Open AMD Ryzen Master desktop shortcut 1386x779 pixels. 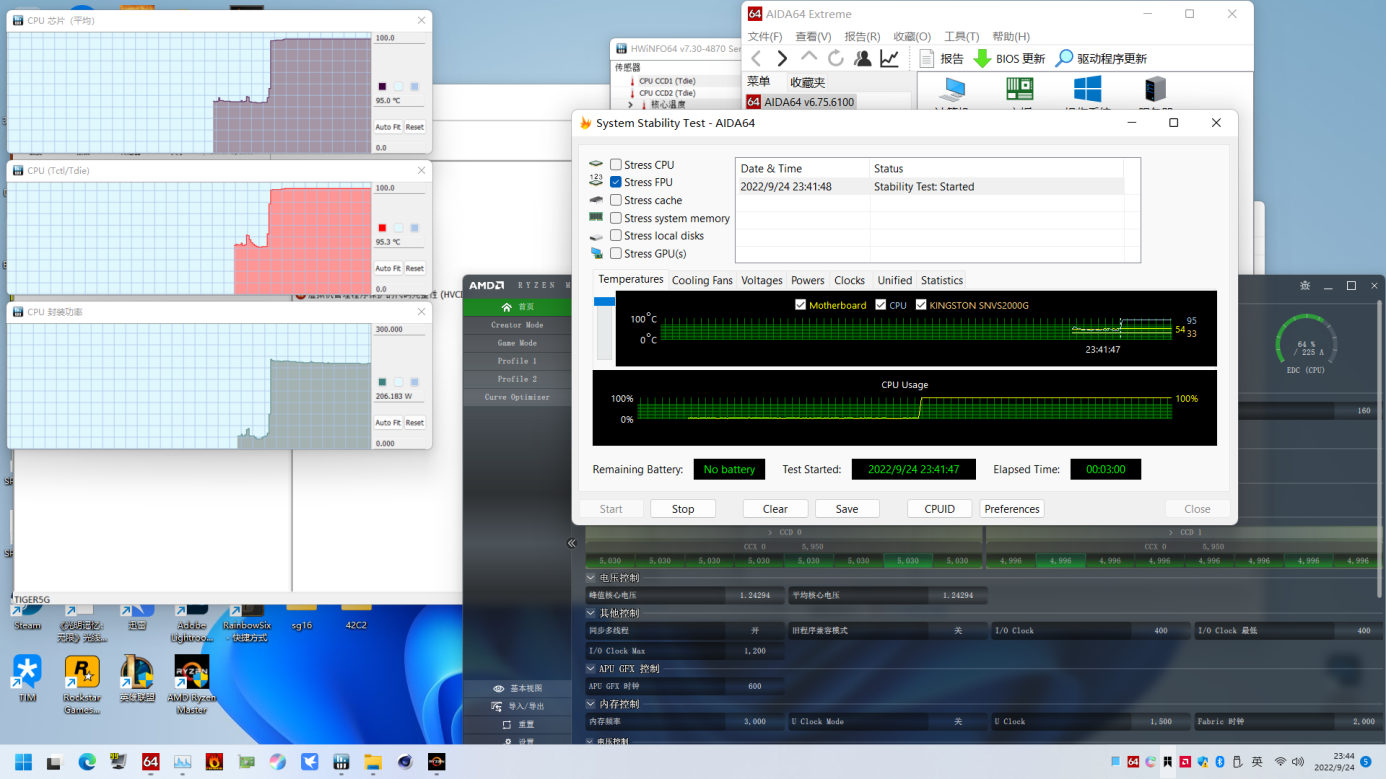[x=191, y=673]
